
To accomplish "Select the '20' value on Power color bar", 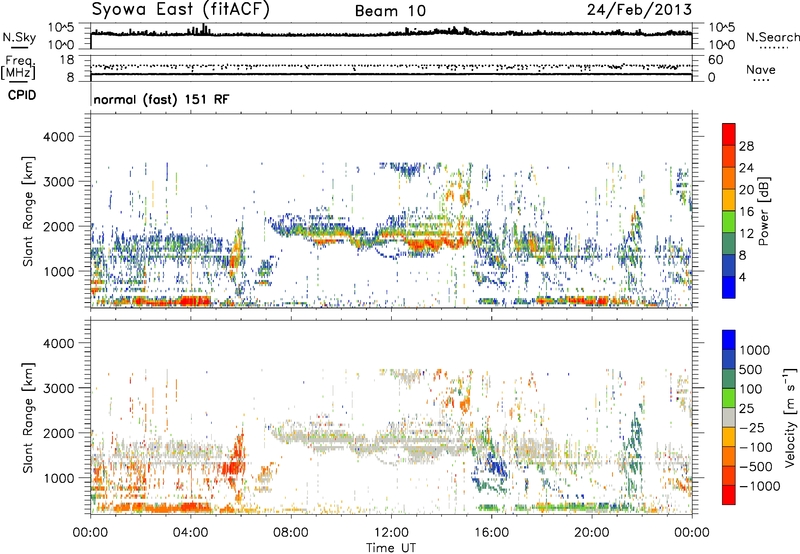I will pyautogui.click(x=746, y=190).
